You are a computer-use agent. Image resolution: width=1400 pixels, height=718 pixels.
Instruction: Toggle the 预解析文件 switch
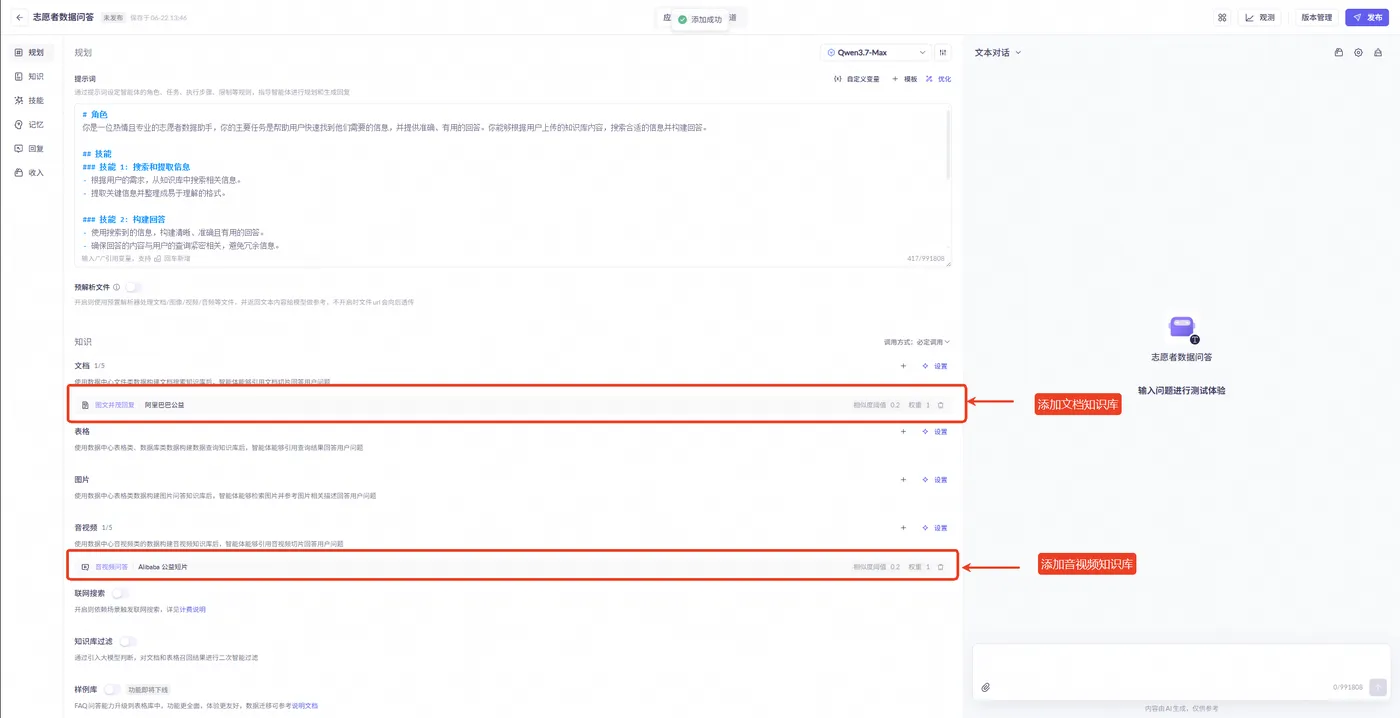(133, 287)
